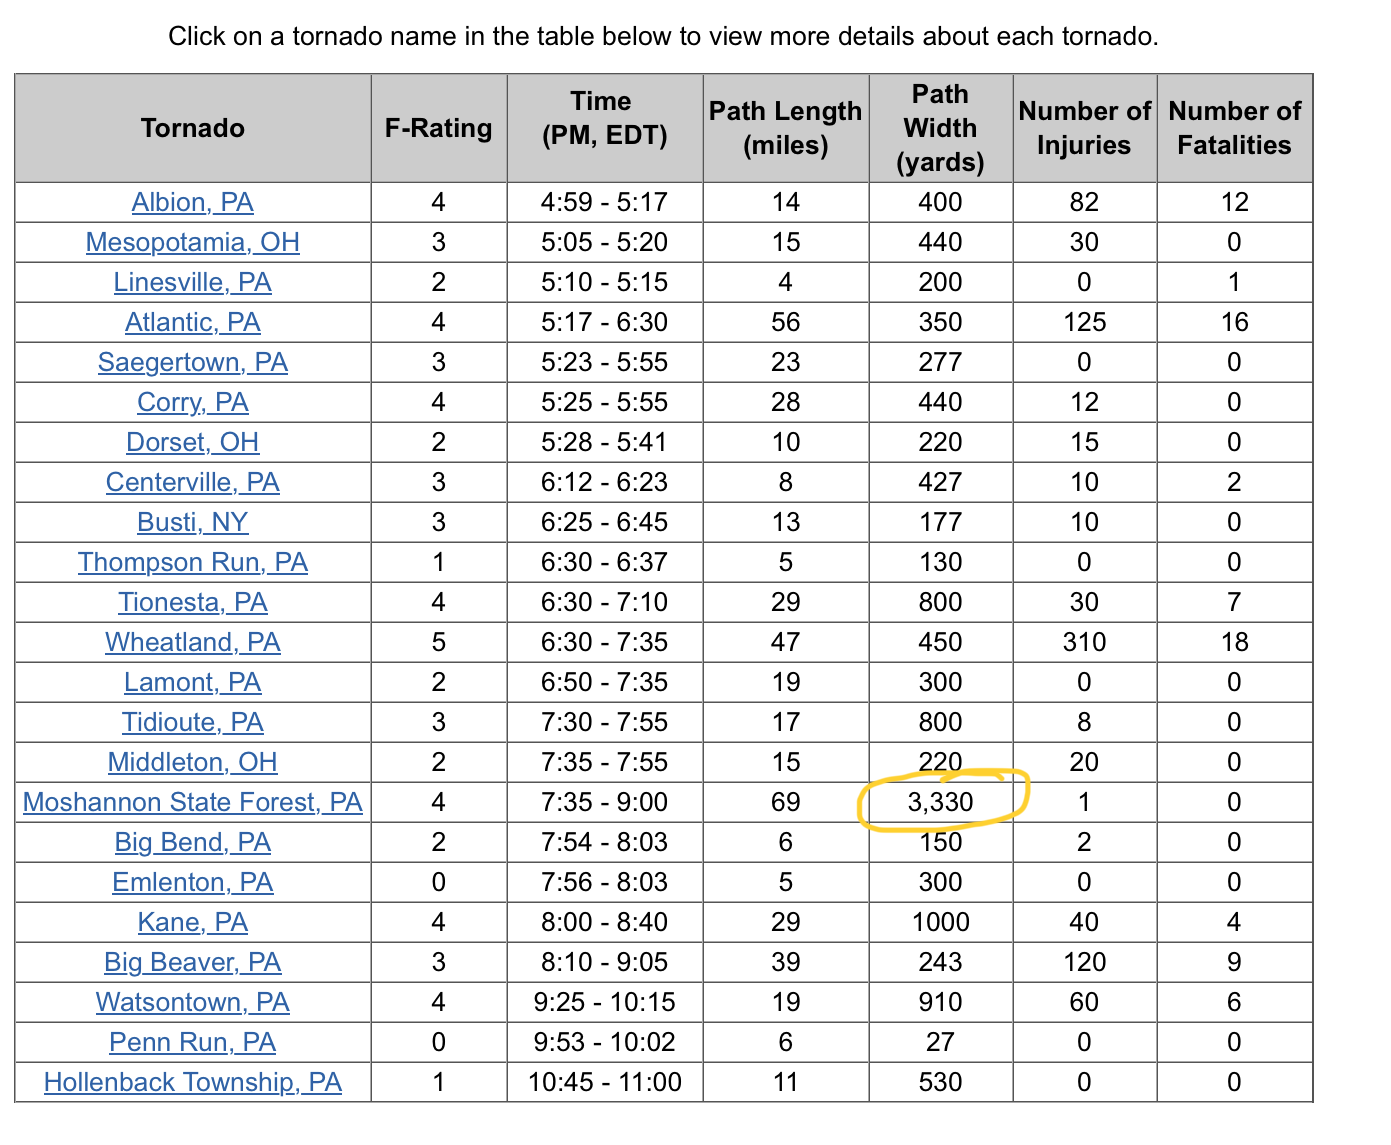
Task: Click the Mesopotamia, OH tornado link
Action: [192, 242]
